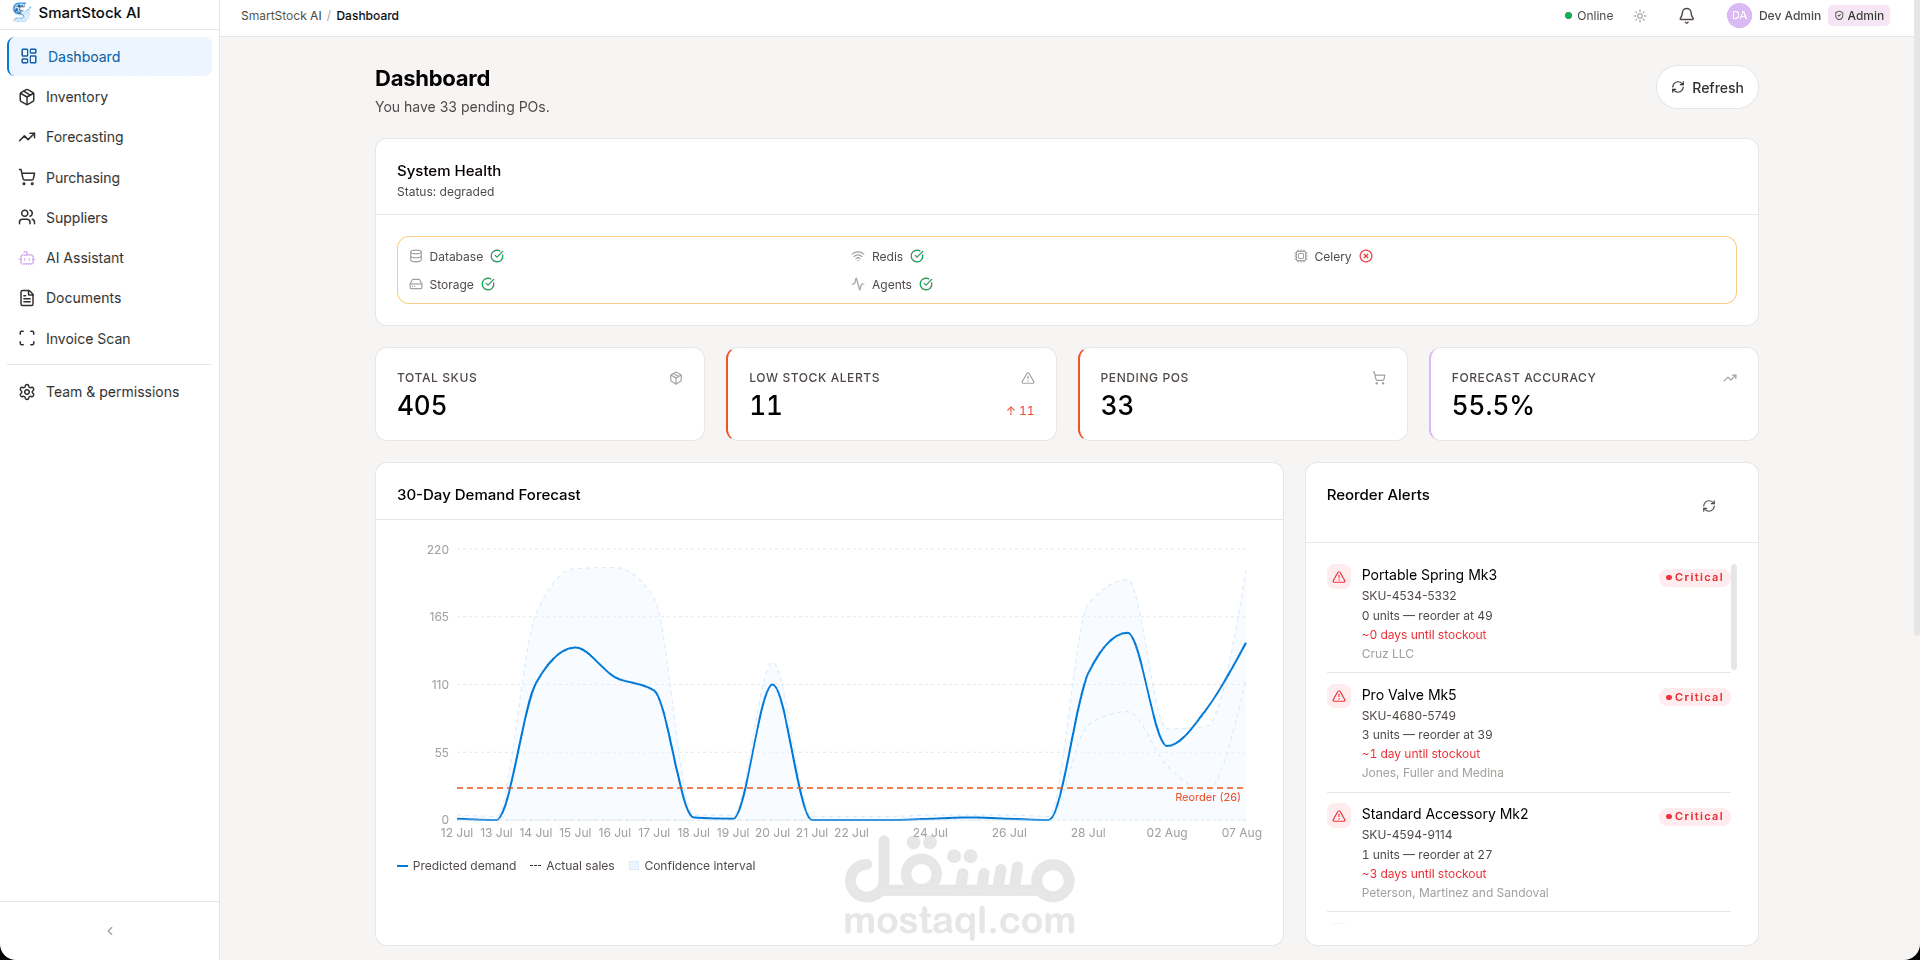
Task: Click the Admin role badge
Action: 1859,16
